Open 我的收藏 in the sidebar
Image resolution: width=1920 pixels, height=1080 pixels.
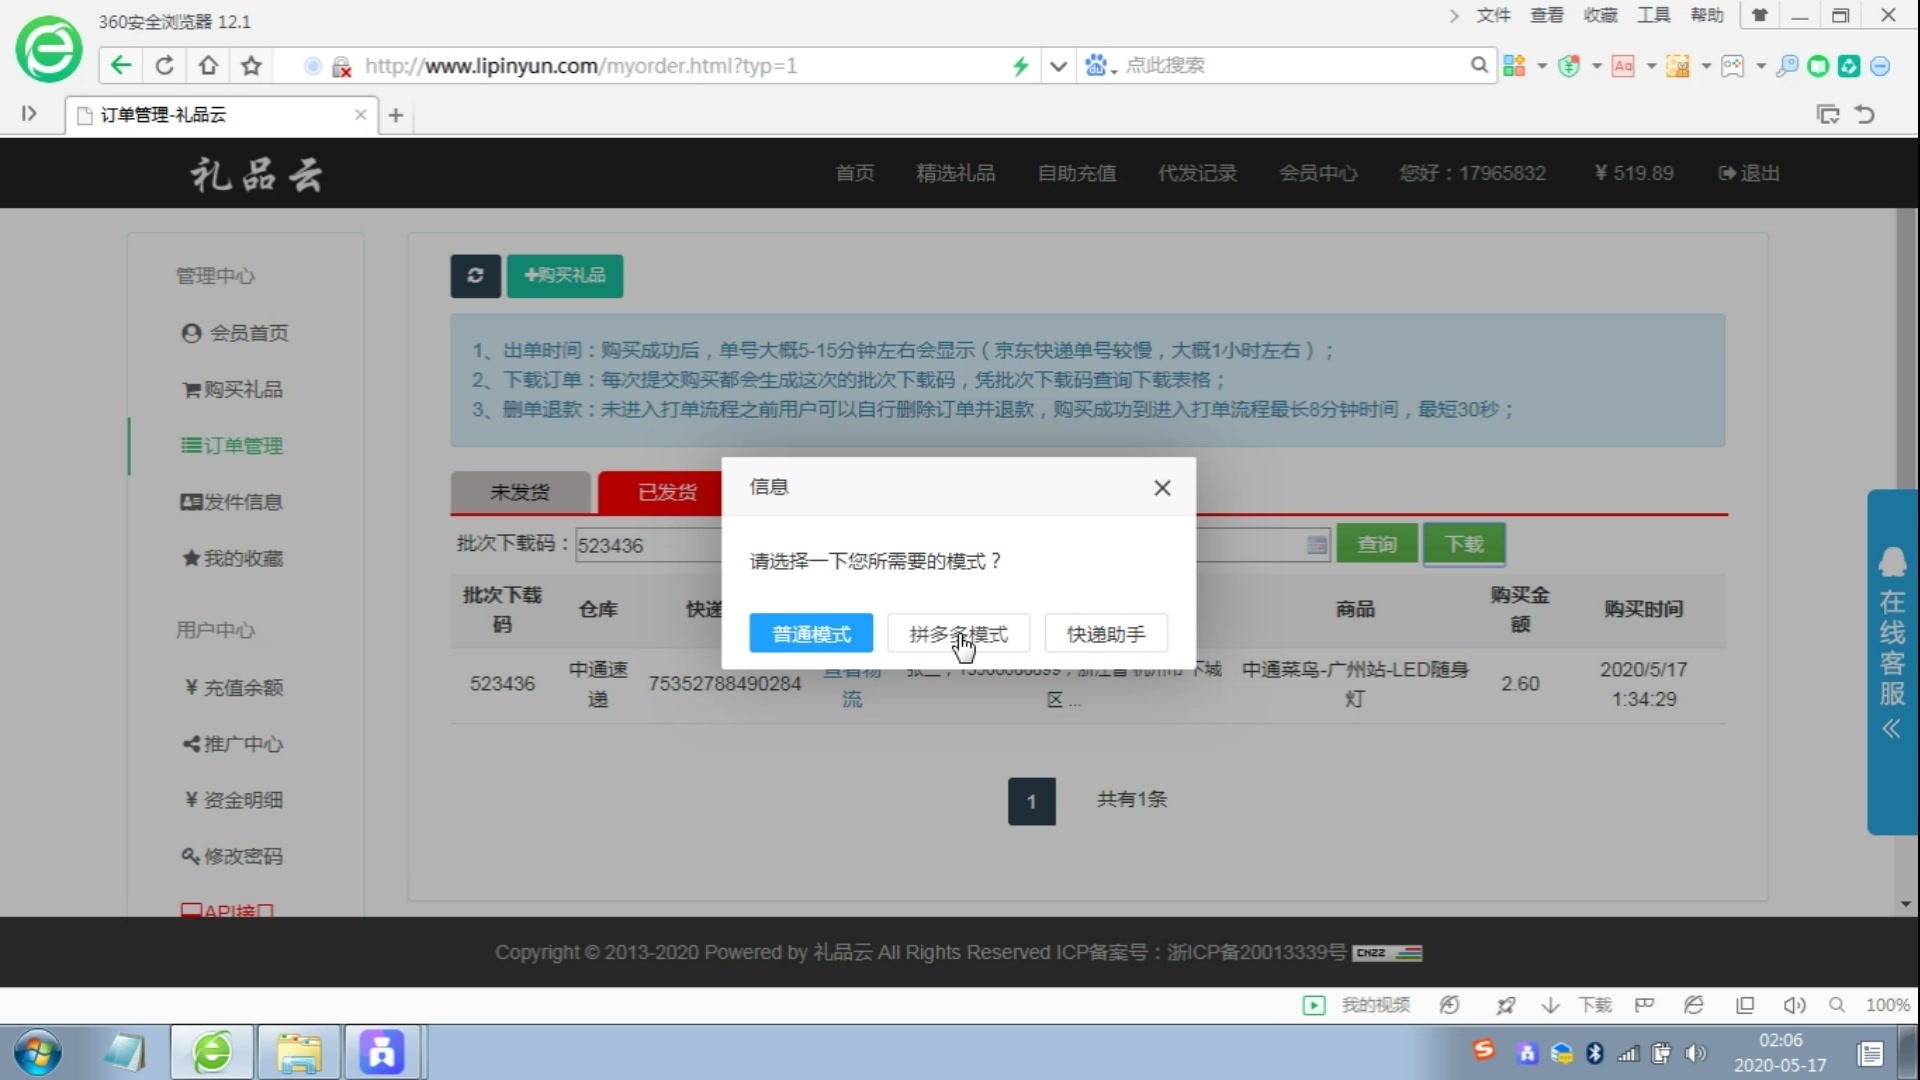click(233, 558)
